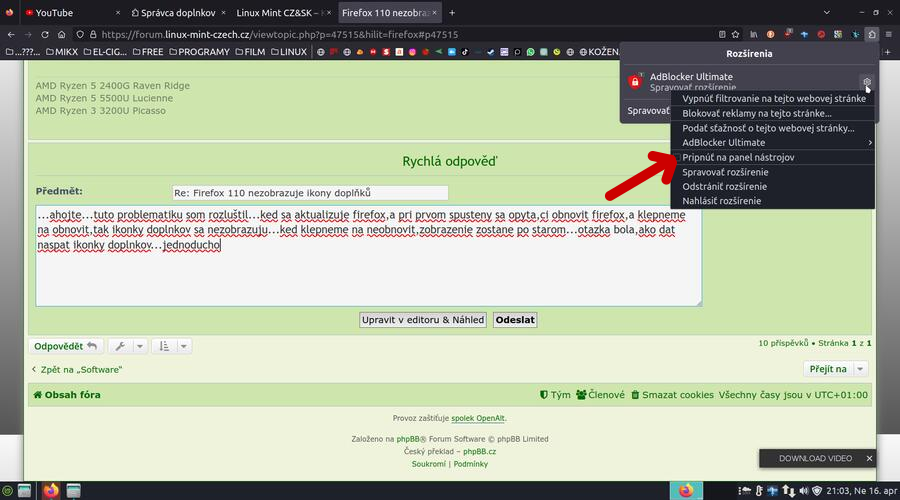This screenshot has height=500, width=900.
Task: Select 'Odstrániť rozšírenie' from context menu
Action: click(724, 187)
